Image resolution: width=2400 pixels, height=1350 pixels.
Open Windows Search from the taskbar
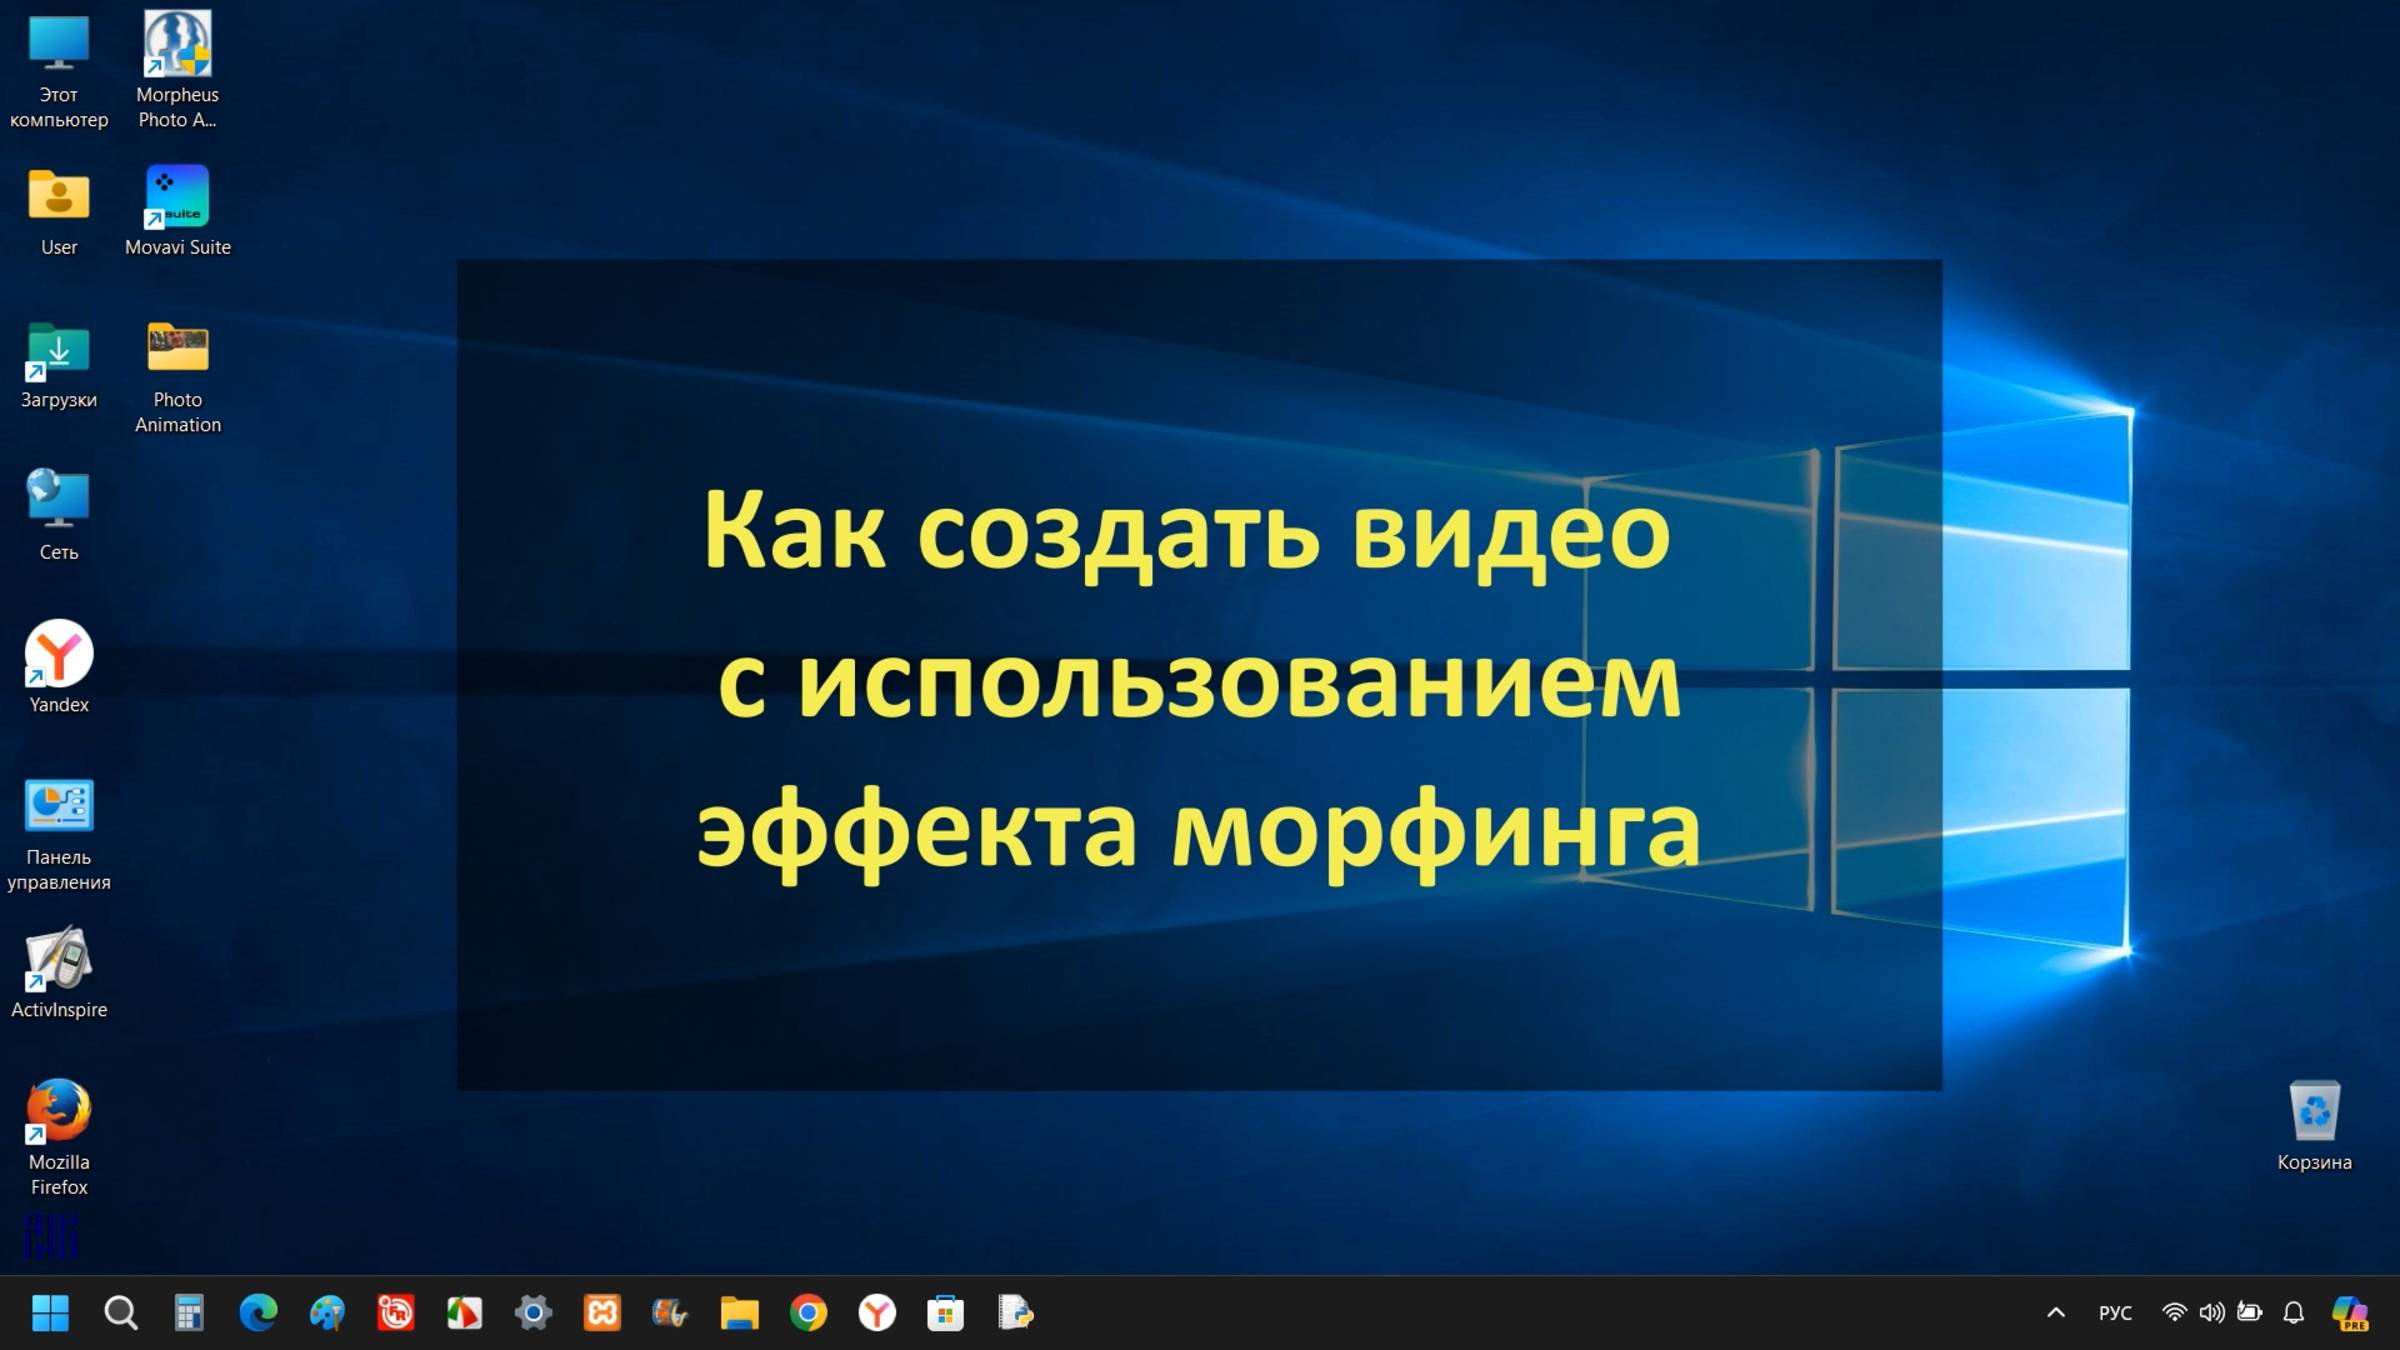[x=121, y=1313]
